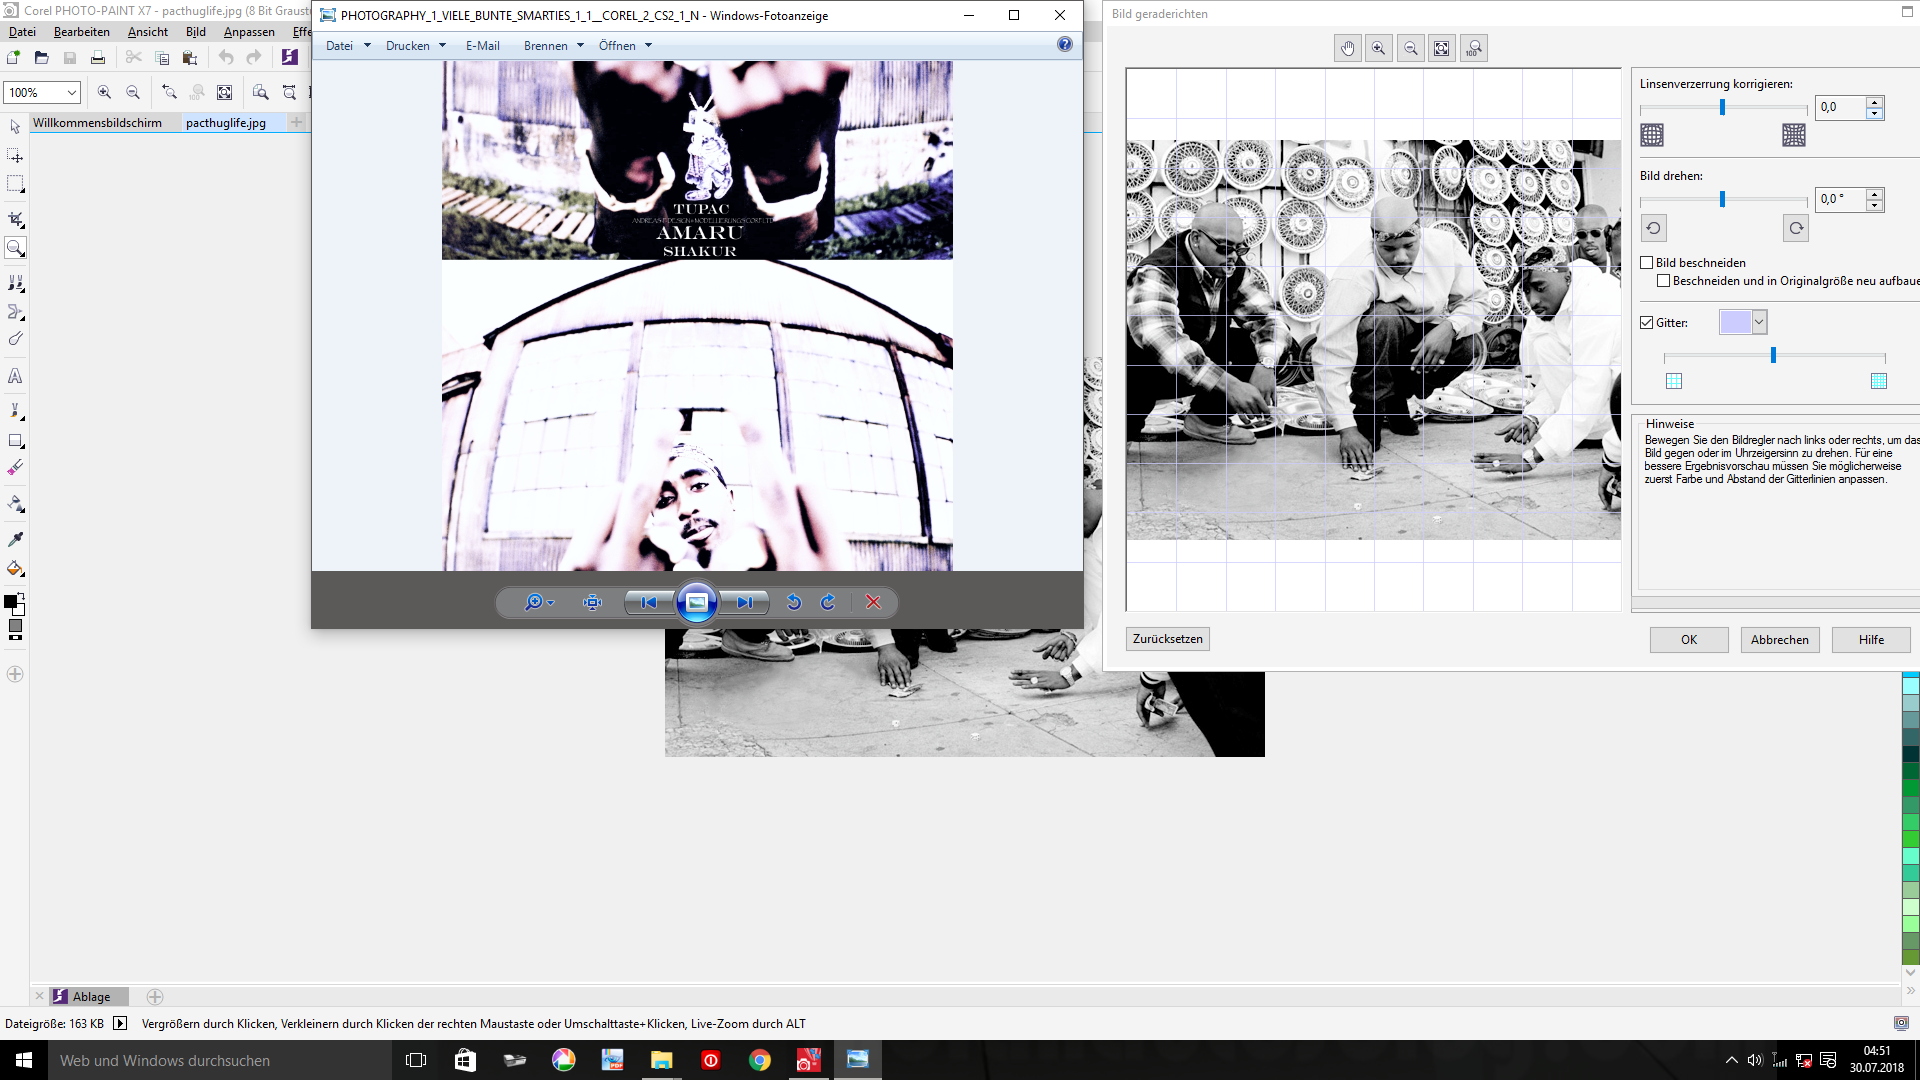
Task: Select the rectangle Mask tool
Action: click(x=15, y=185)
